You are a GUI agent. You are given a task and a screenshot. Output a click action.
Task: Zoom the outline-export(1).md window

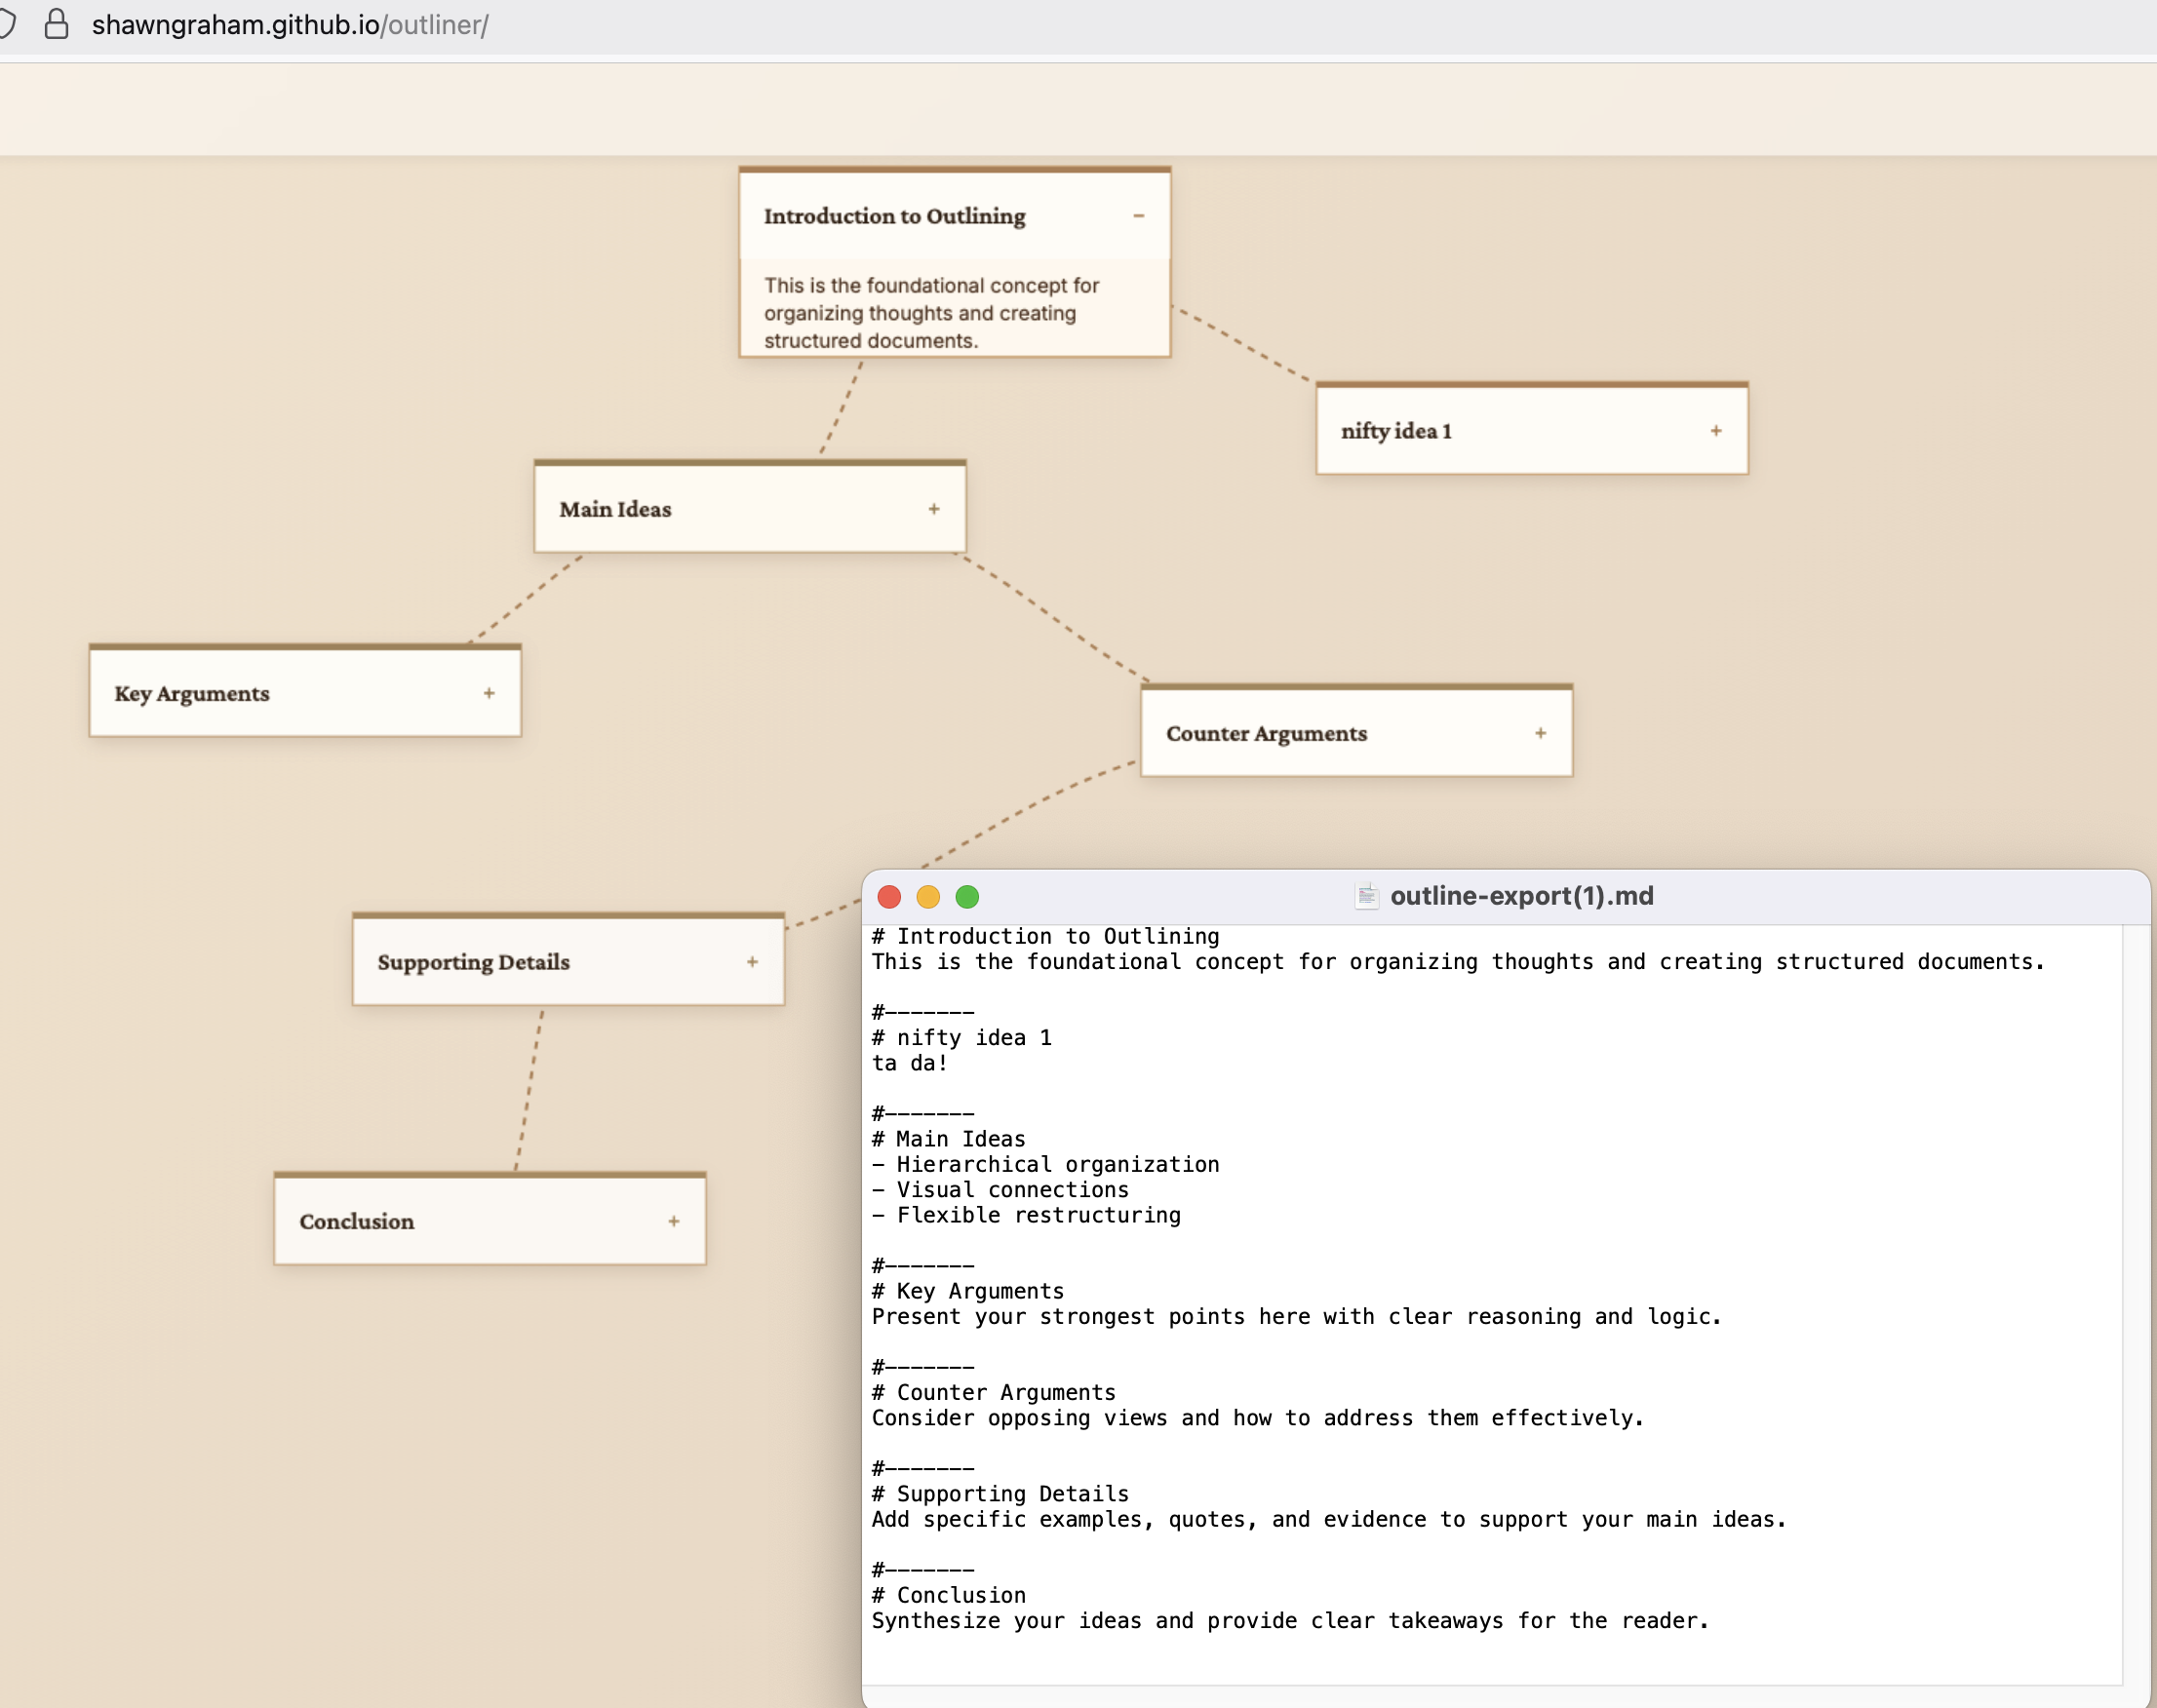coord(967,897)
